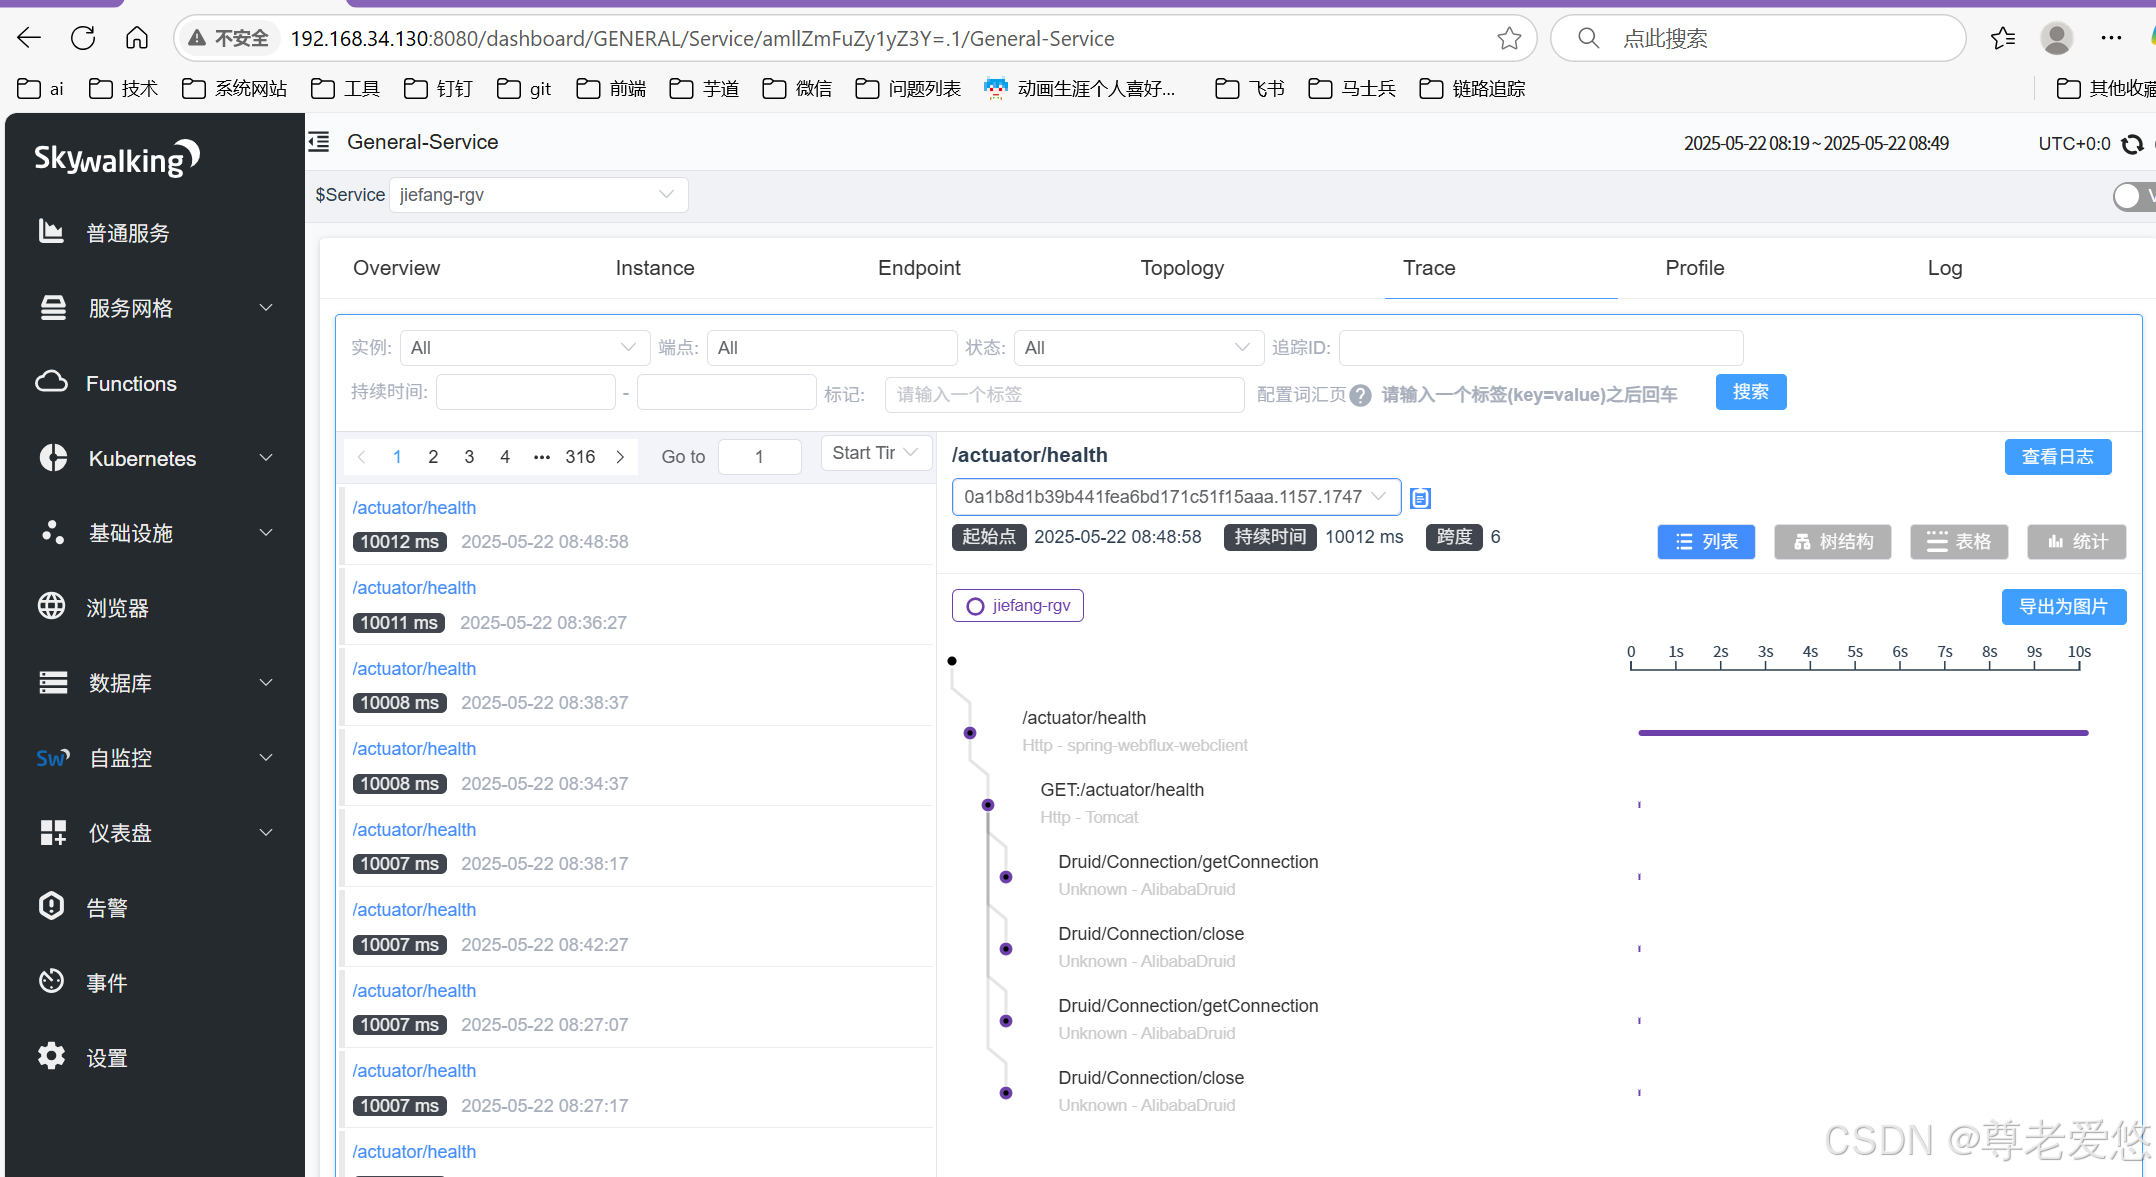Screen dimensions: 2156x1177
Task: Open the 浏览器 globe icon
Action: point(51,606)
